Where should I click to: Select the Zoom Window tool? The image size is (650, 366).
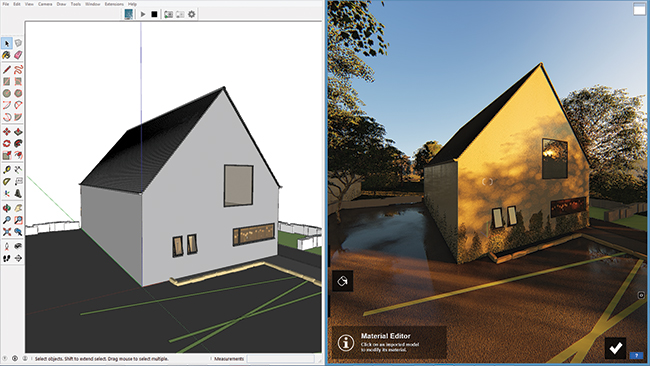[x=18, y=220]
